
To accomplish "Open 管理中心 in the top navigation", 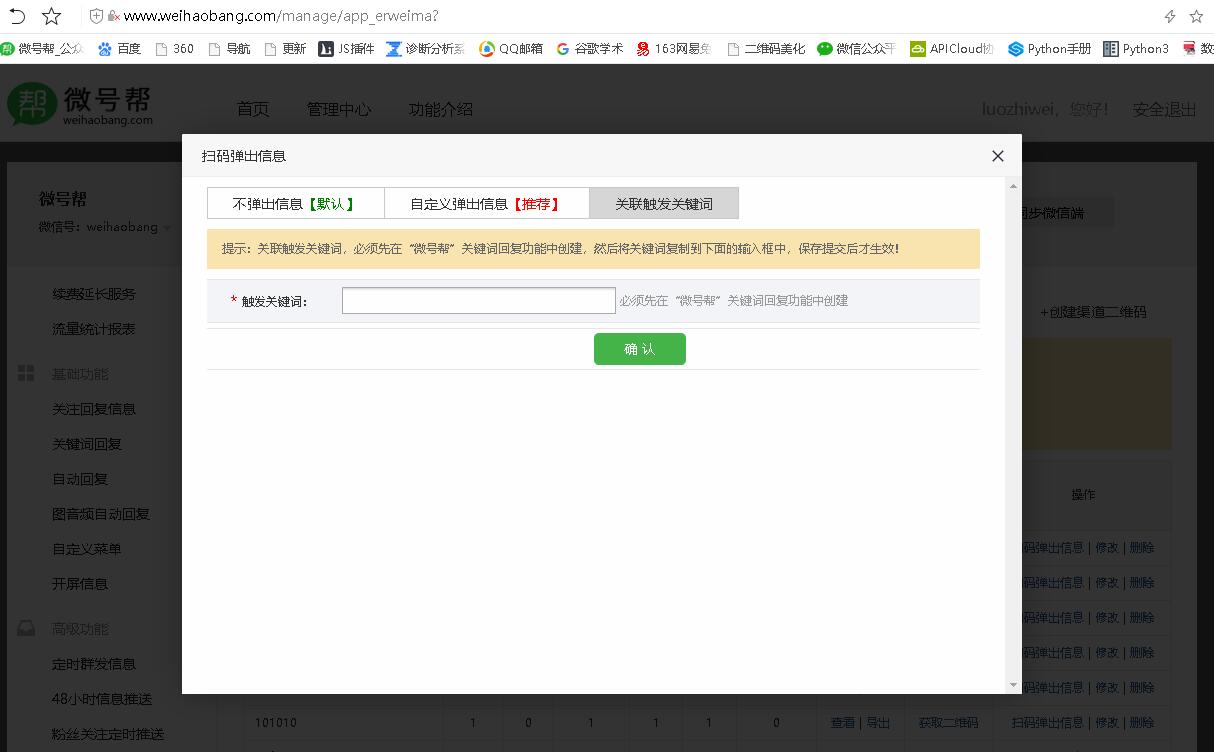I will pyautogui.click(x=338, y=109).
